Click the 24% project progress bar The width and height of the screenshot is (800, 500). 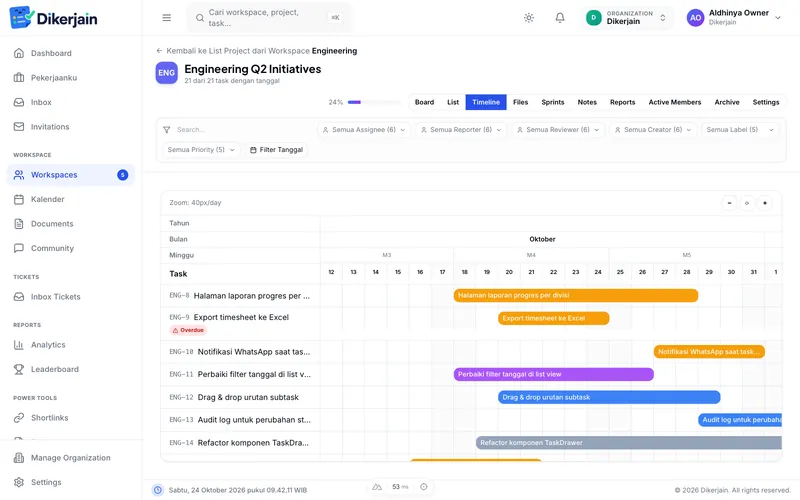coord(374,102)
